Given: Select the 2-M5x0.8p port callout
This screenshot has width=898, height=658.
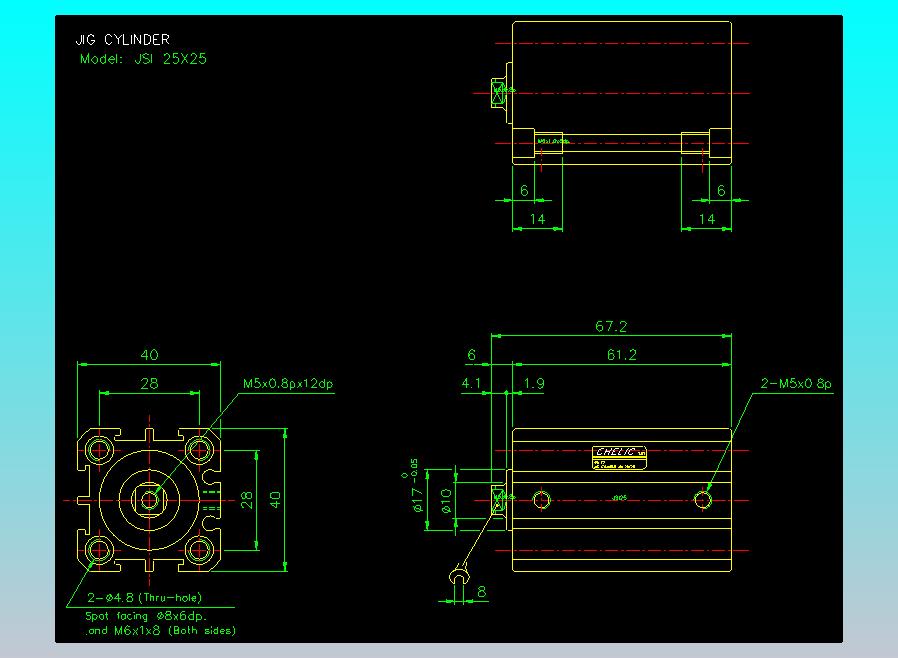Looking at the screenshot, I should point(796,383).
